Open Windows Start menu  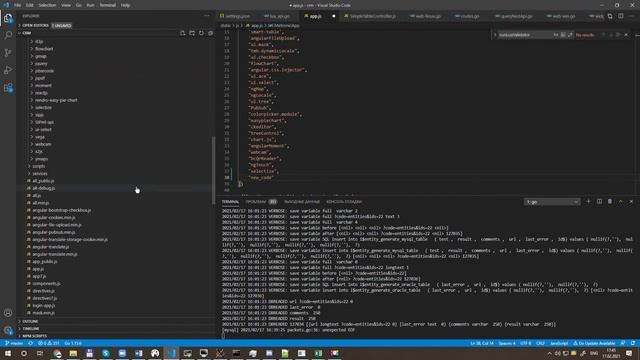click(8, 353)
